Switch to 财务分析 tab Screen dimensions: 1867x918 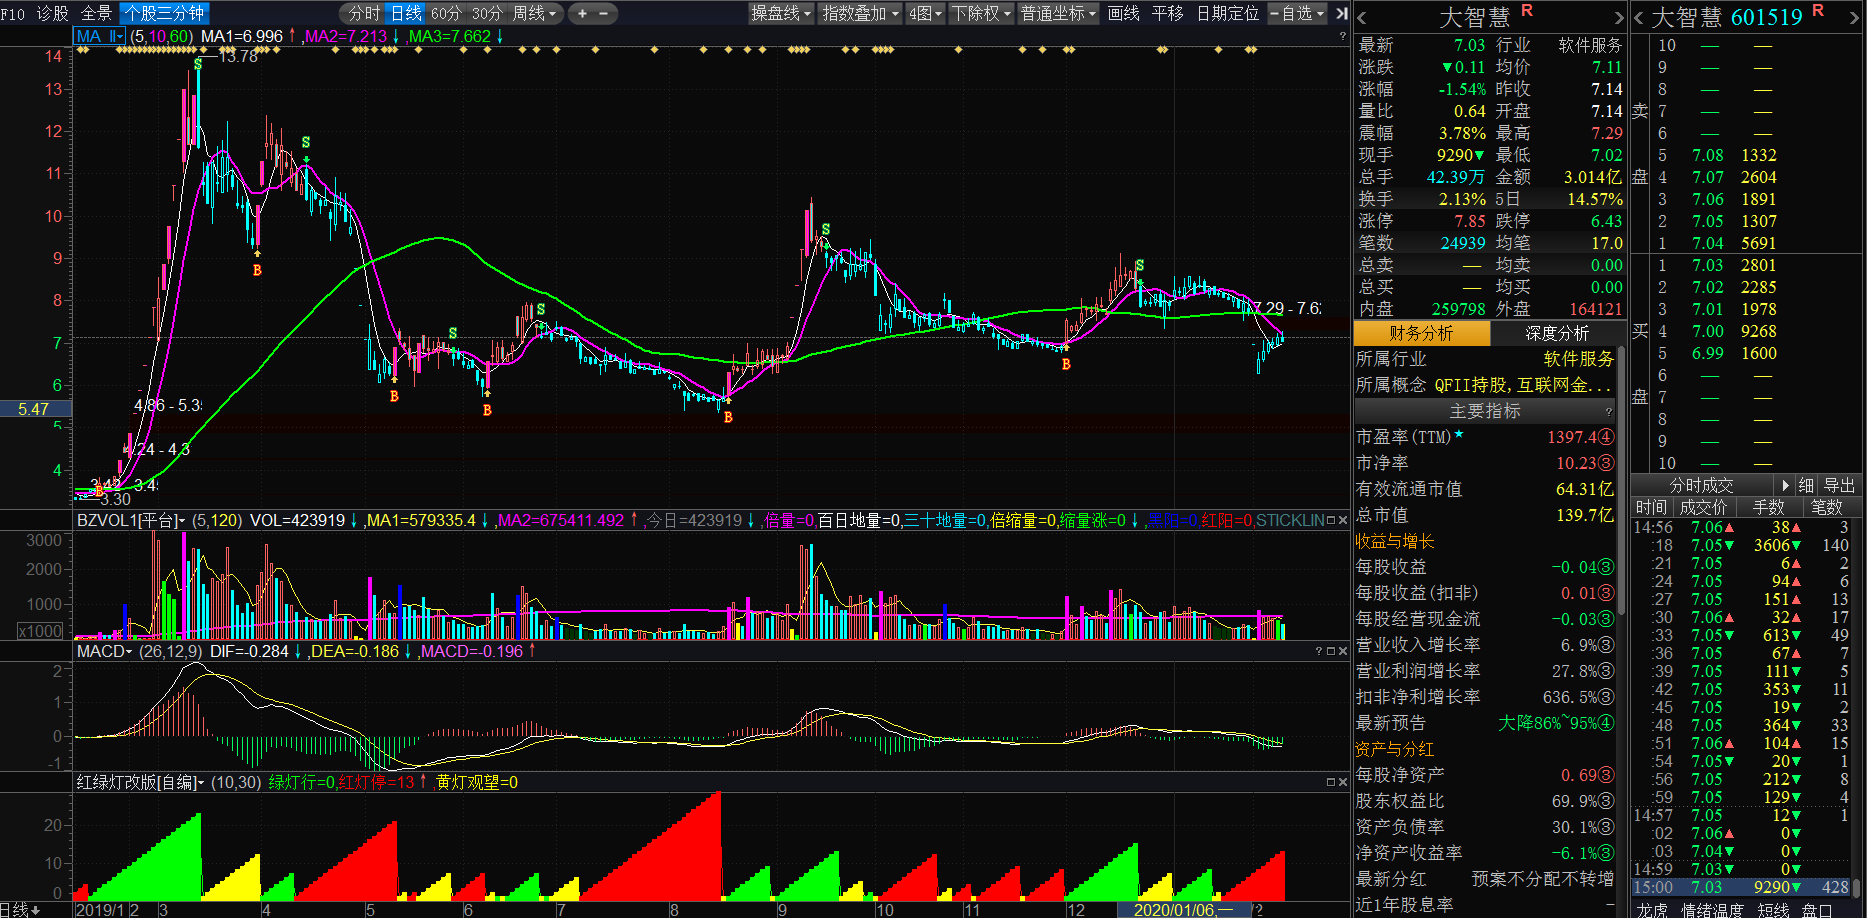tap(1421, 333)
